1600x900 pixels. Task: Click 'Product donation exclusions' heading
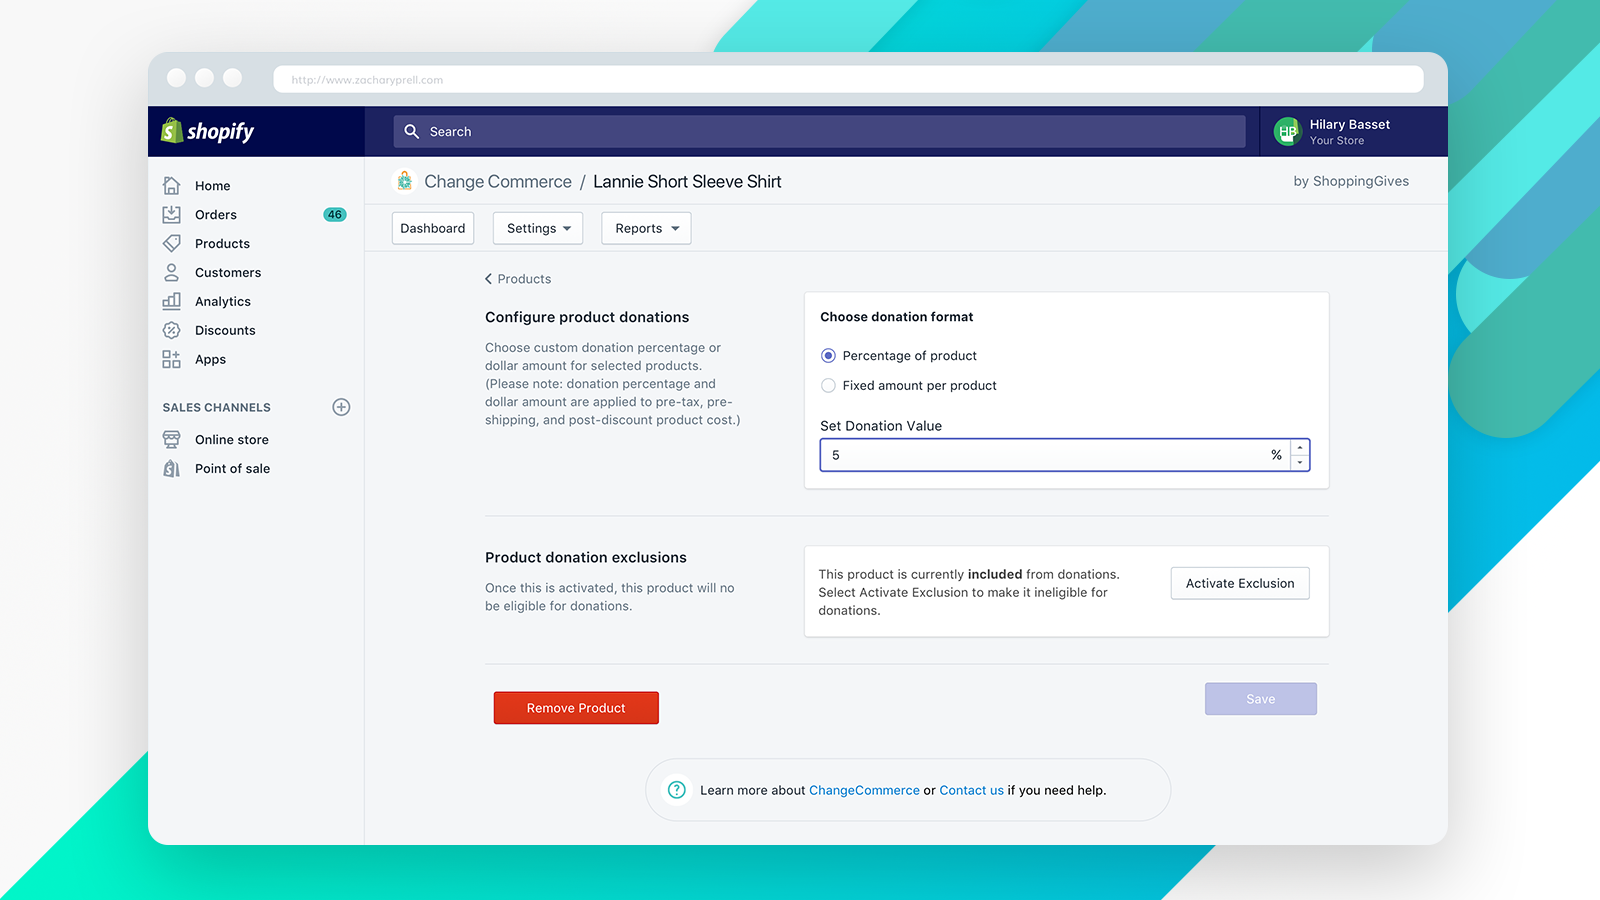tap(586, 557)
